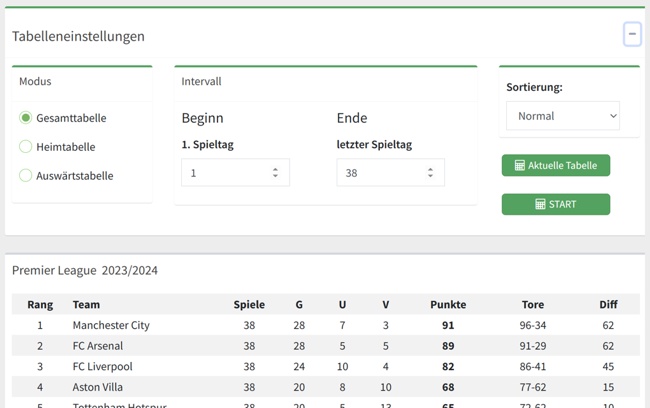Select the Gesamttabelle radio option

coord(26,118)
